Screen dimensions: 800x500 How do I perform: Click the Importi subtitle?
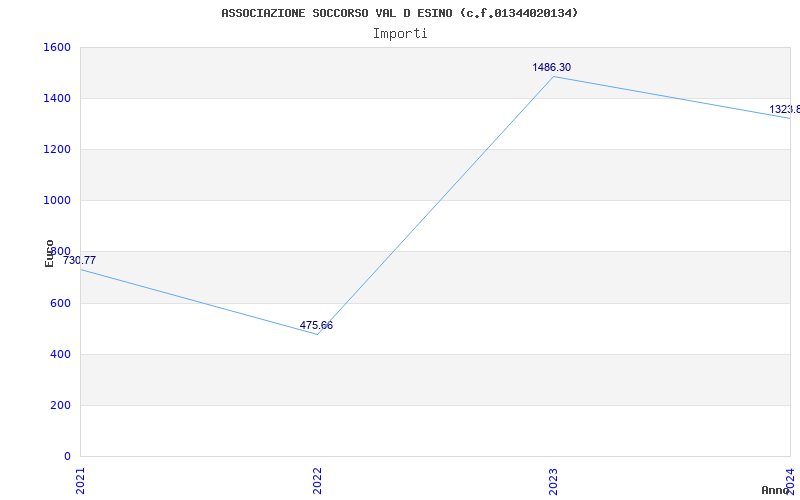pyautogui.click(x=400, y=34)
